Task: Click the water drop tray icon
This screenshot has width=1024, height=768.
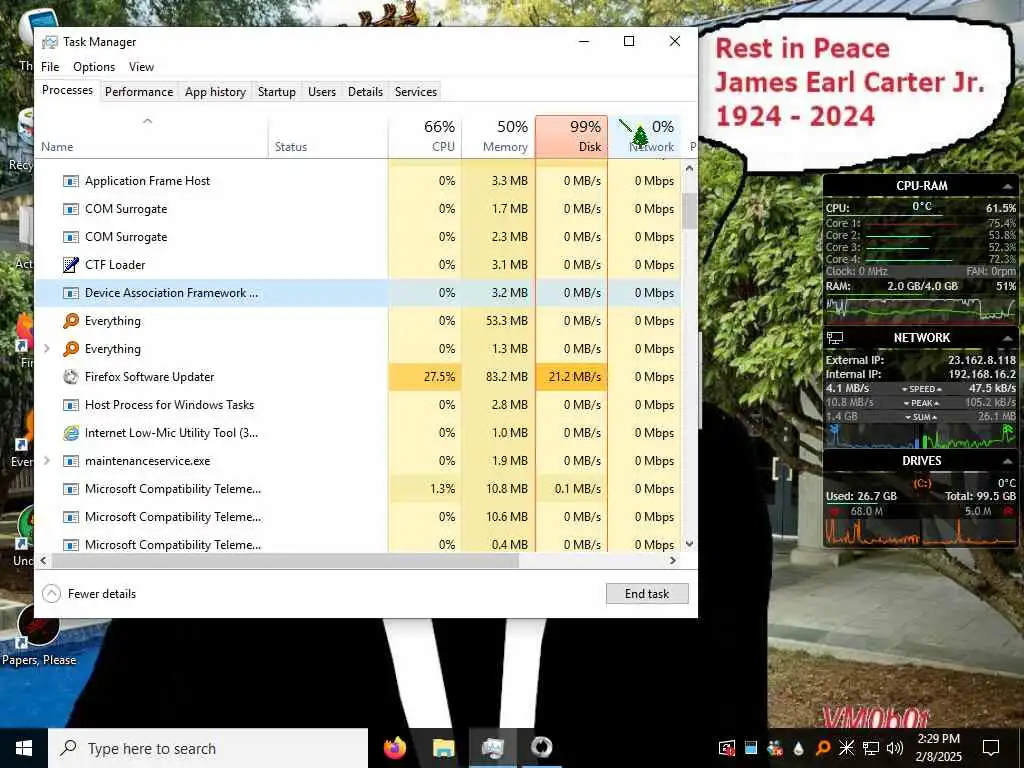Action: point(799,748)
